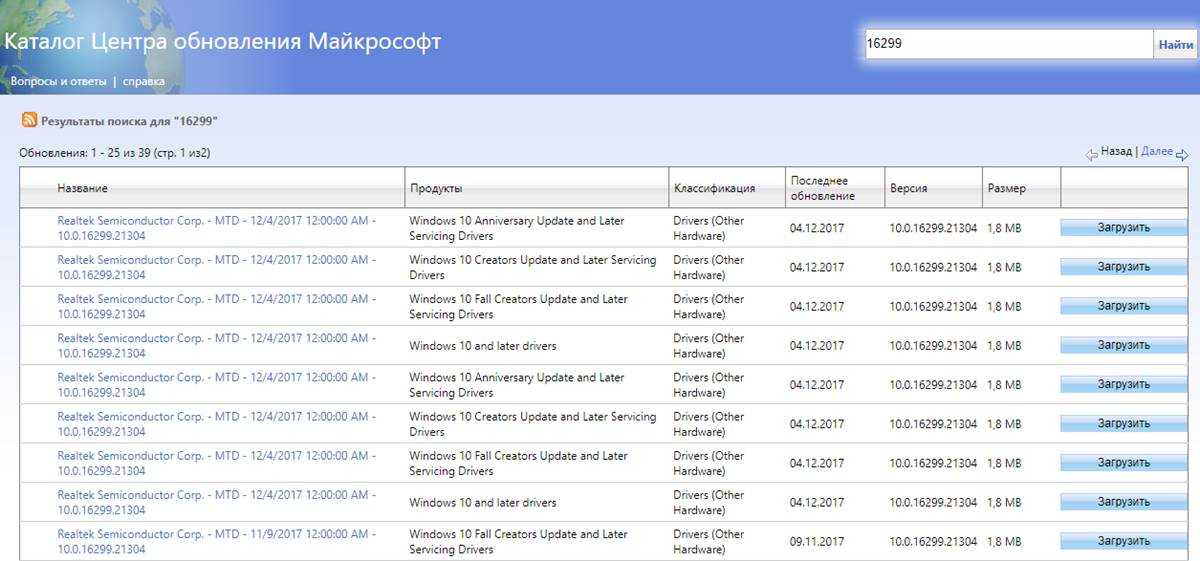
Task: Click Загрузить in the 09.11.2017 row
Action: coord(1123,541)
